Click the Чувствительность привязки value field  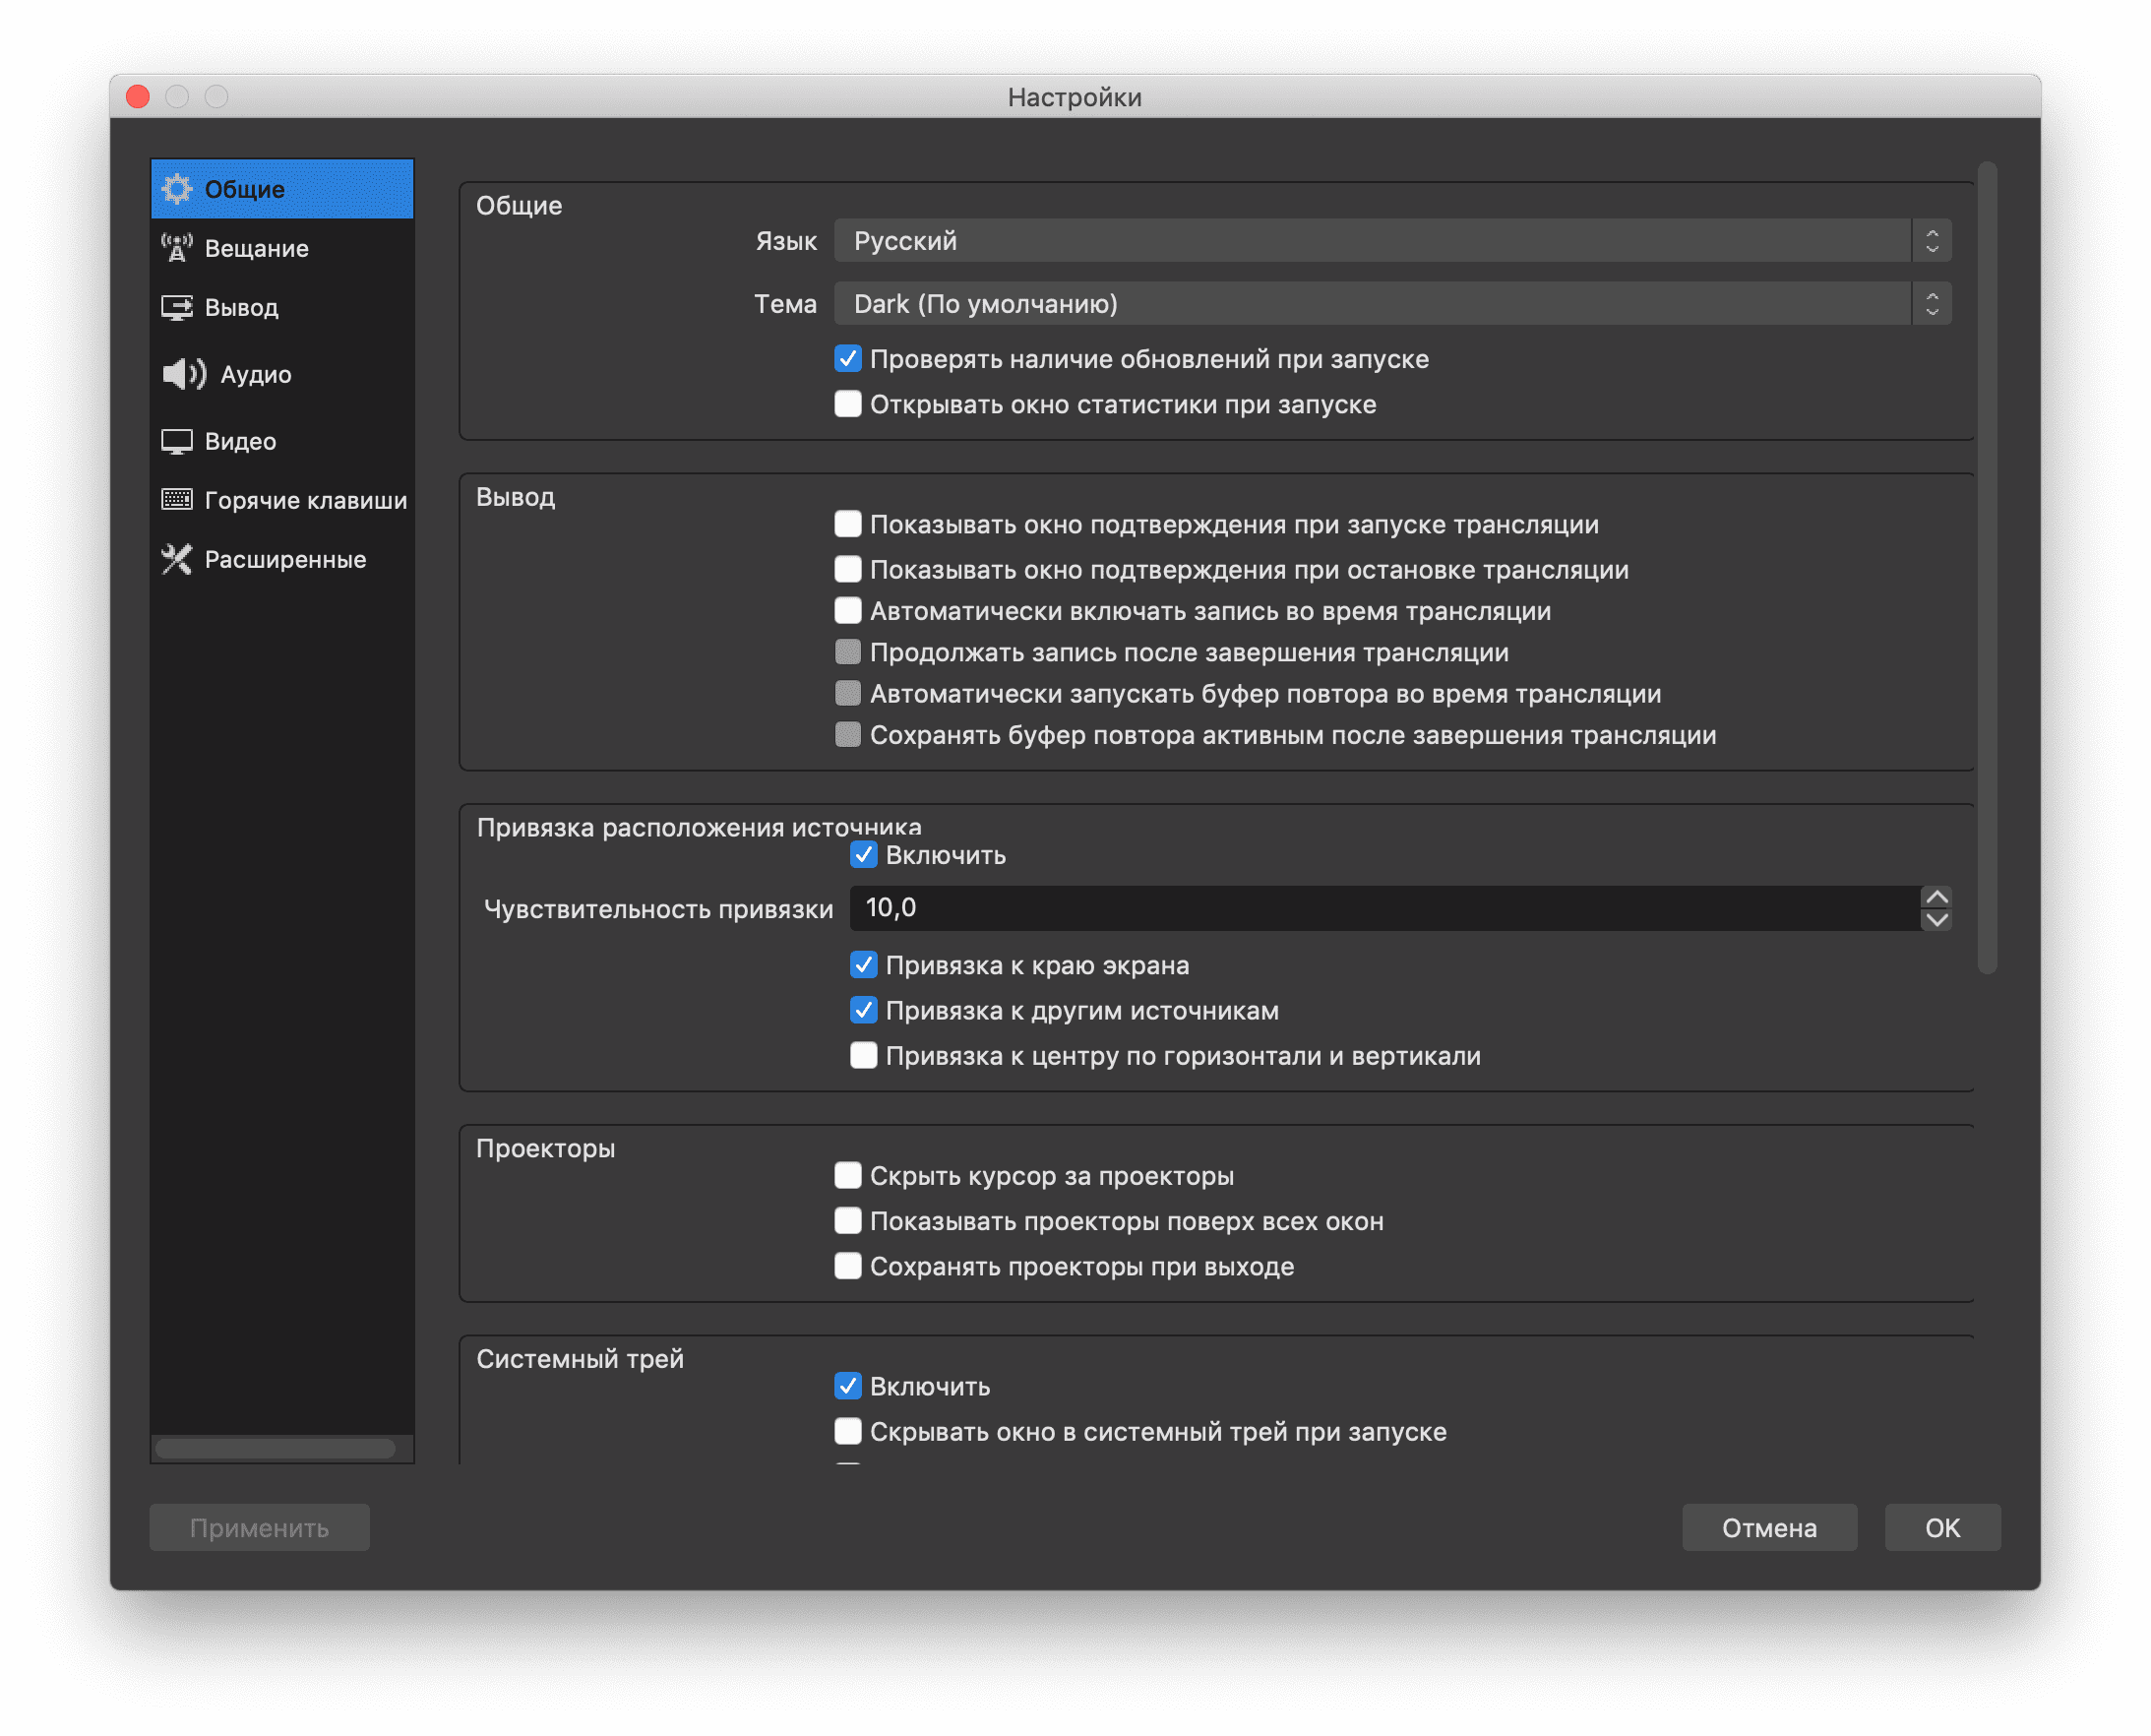(1383, 908)
